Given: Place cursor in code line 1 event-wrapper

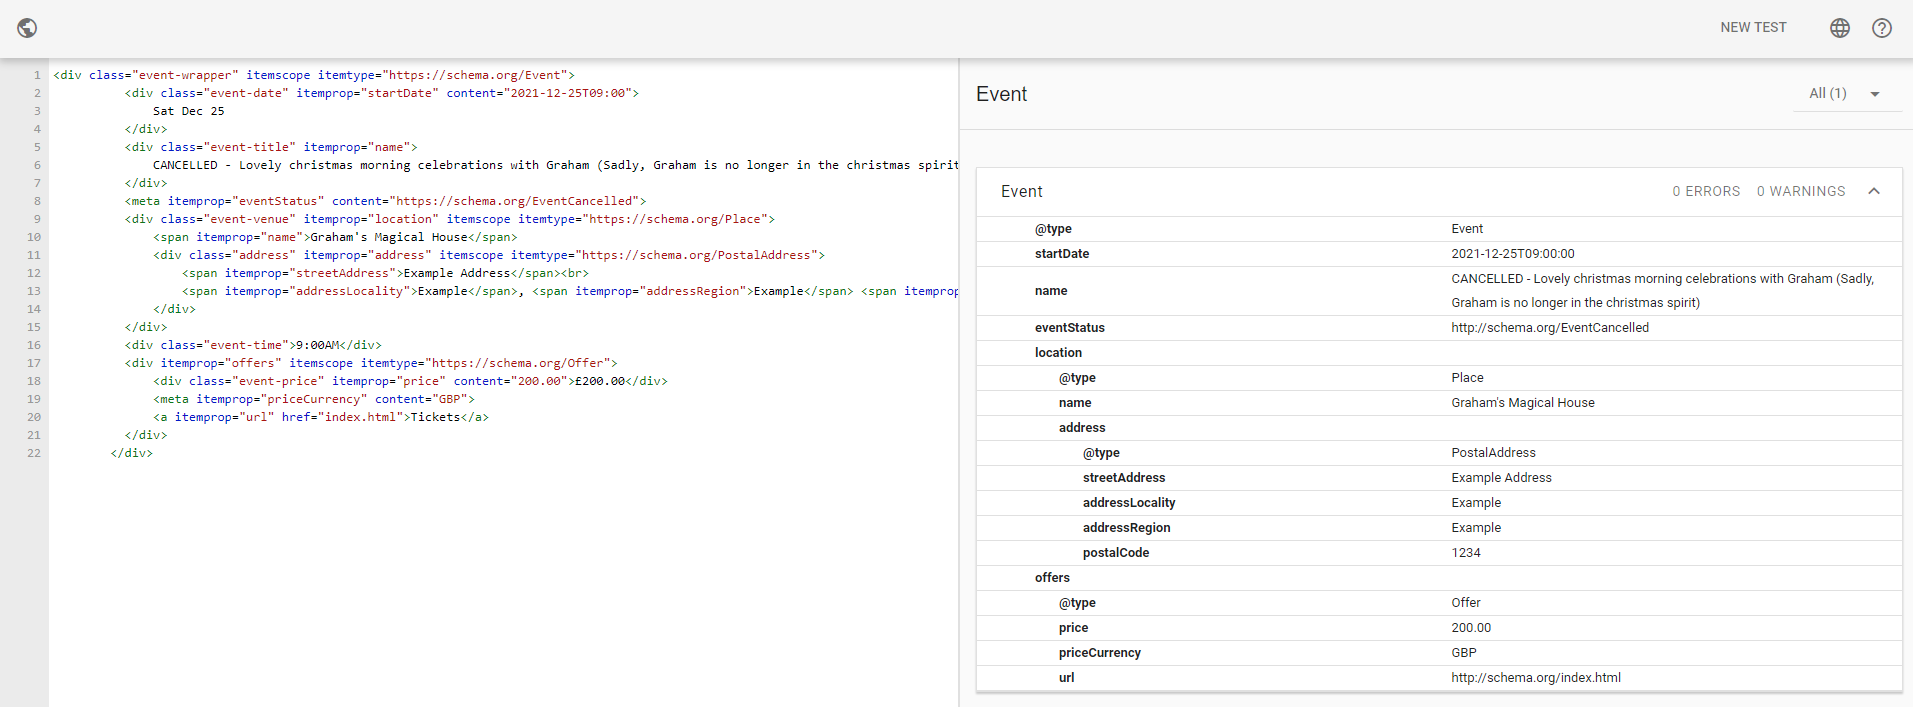Looking at the screenshot, I should (314, 75).
